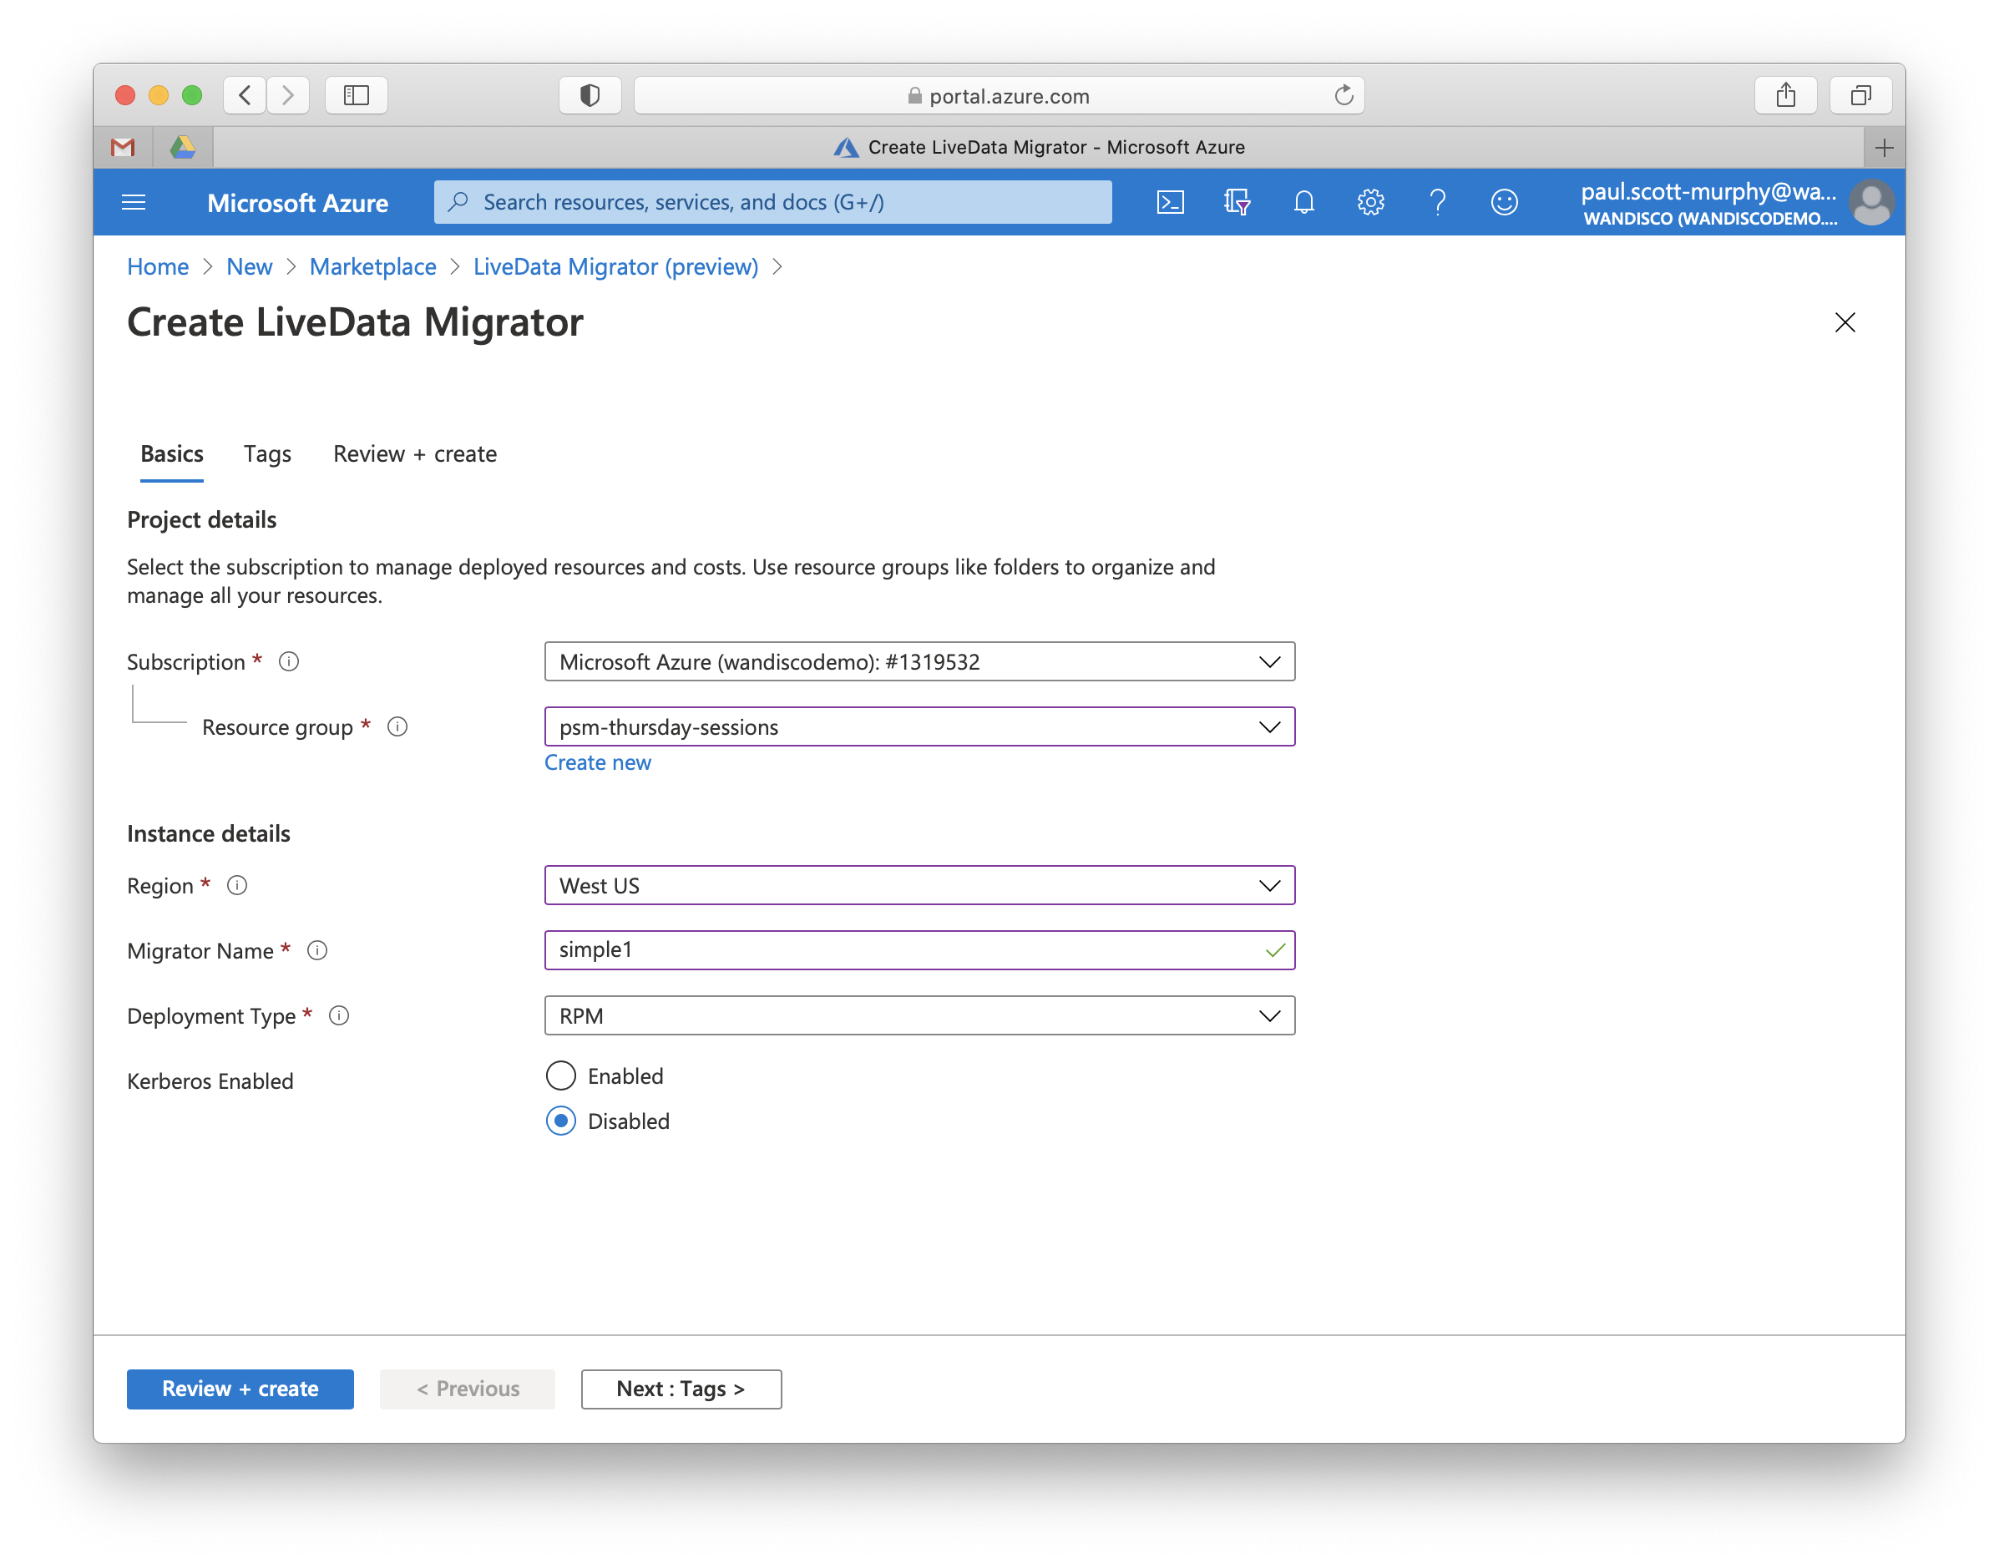Select Kerberos Disabled radio option

pyautogui.click(x=561, y=1121)
